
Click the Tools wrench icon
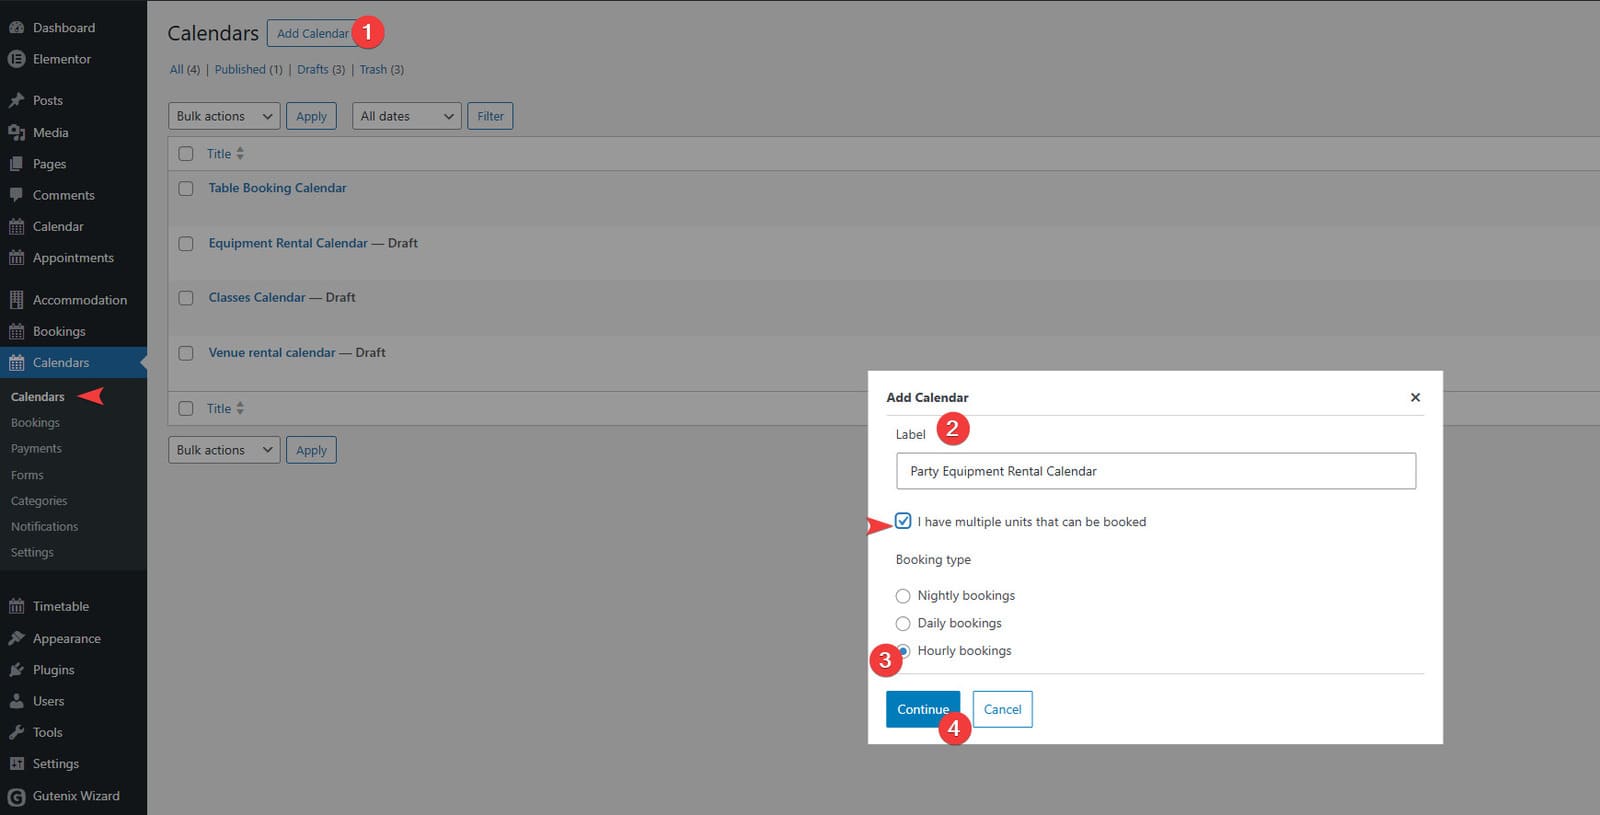[16, 732]
